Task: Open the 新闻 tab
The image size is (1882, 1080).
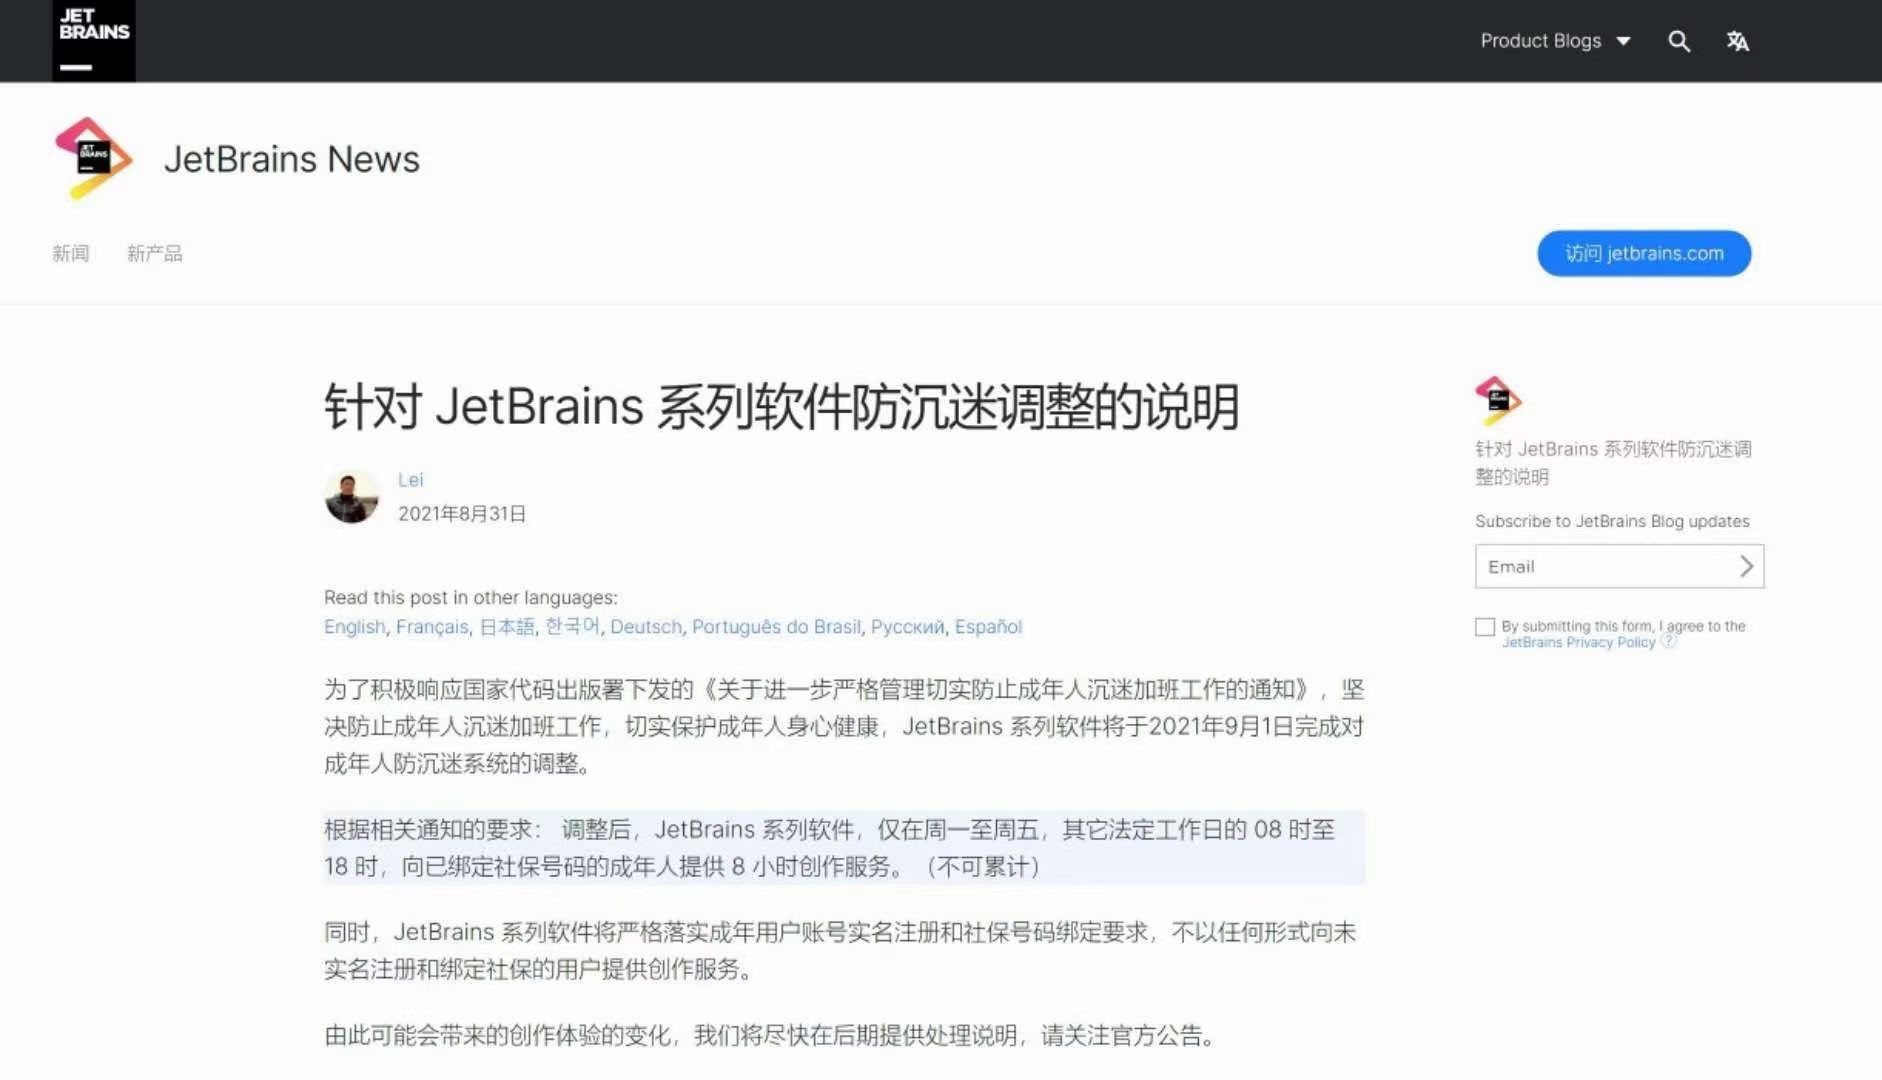Action: pos(71,253)
